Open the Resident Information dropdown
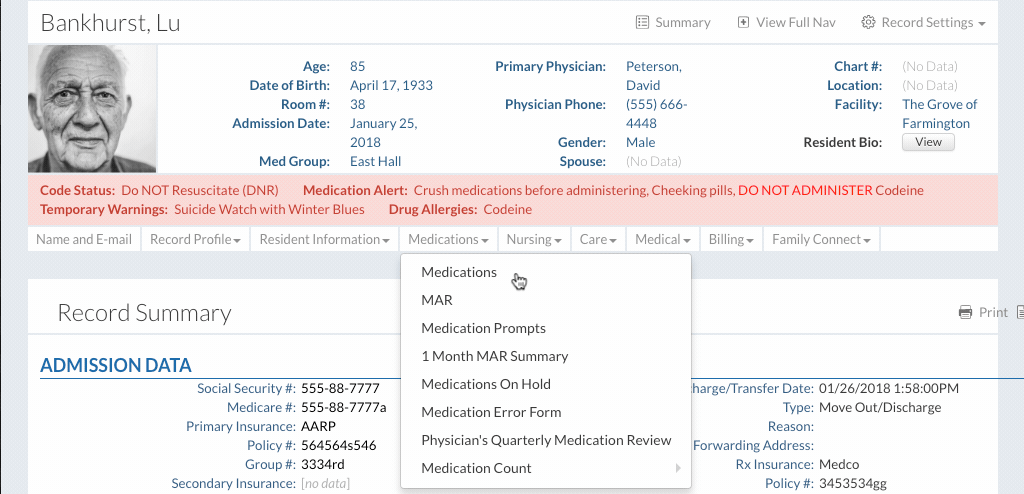This screenshot has width=1024, height=494. point(324,239)
